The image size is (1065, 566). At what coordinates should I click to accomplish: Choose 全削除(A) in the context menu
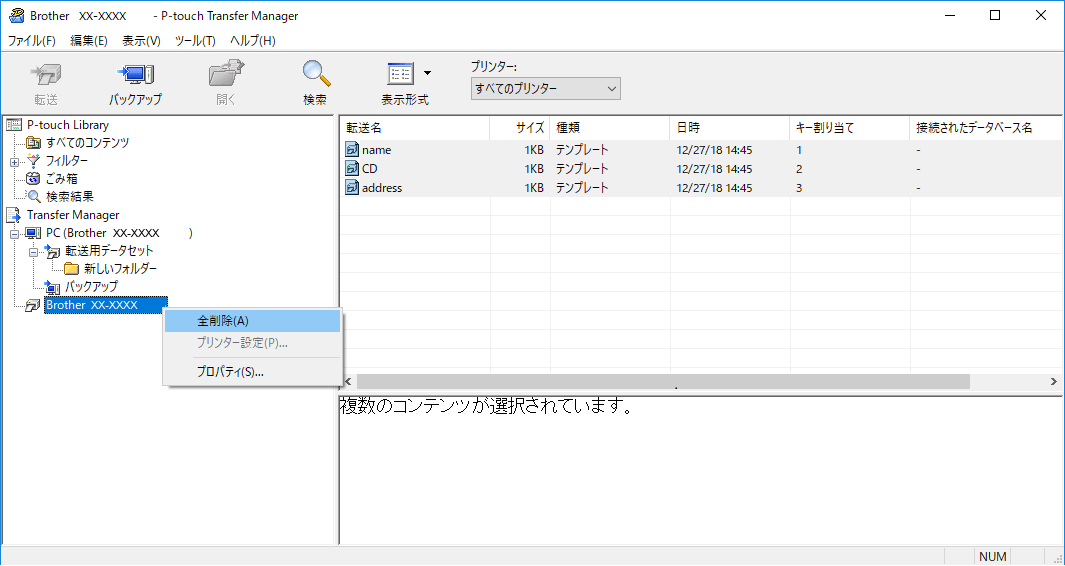click(253, 321)
